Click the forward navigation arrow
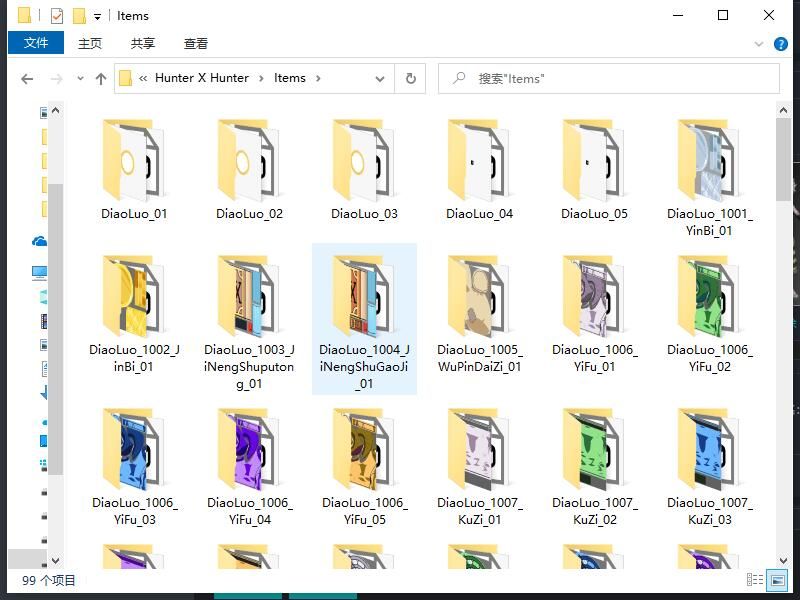Screen dimensions: 800x600 pos(56,79)
